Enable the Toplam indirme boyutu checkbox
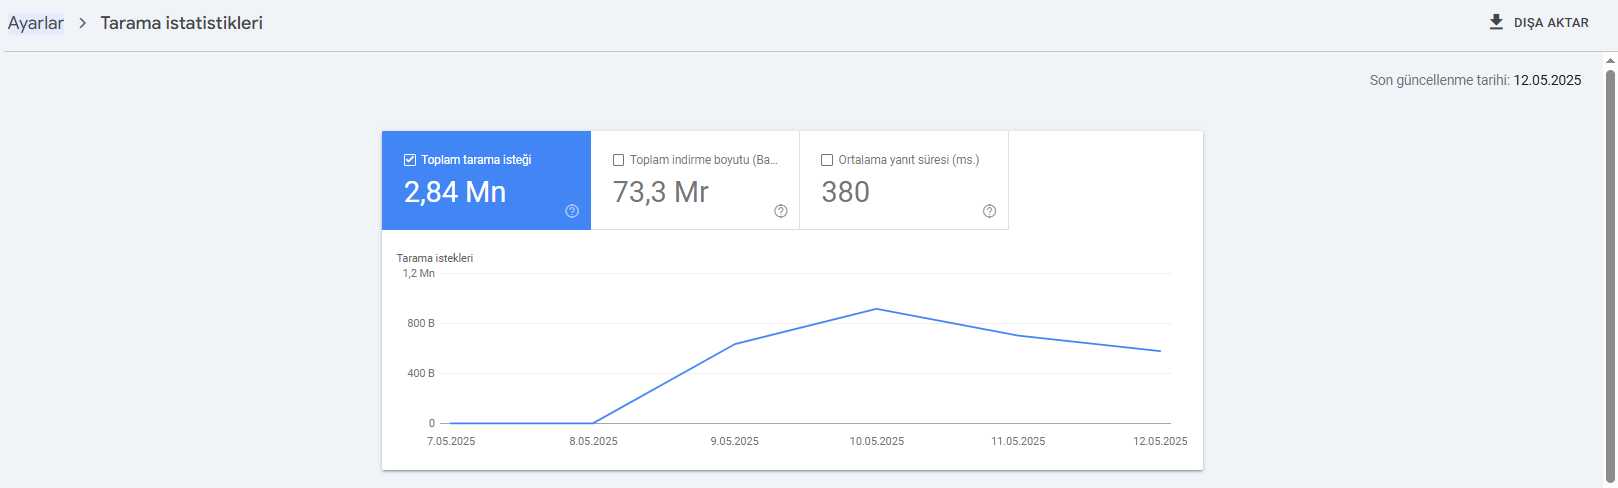Screen dimensions: 1618x488 (x=618, y=160)
